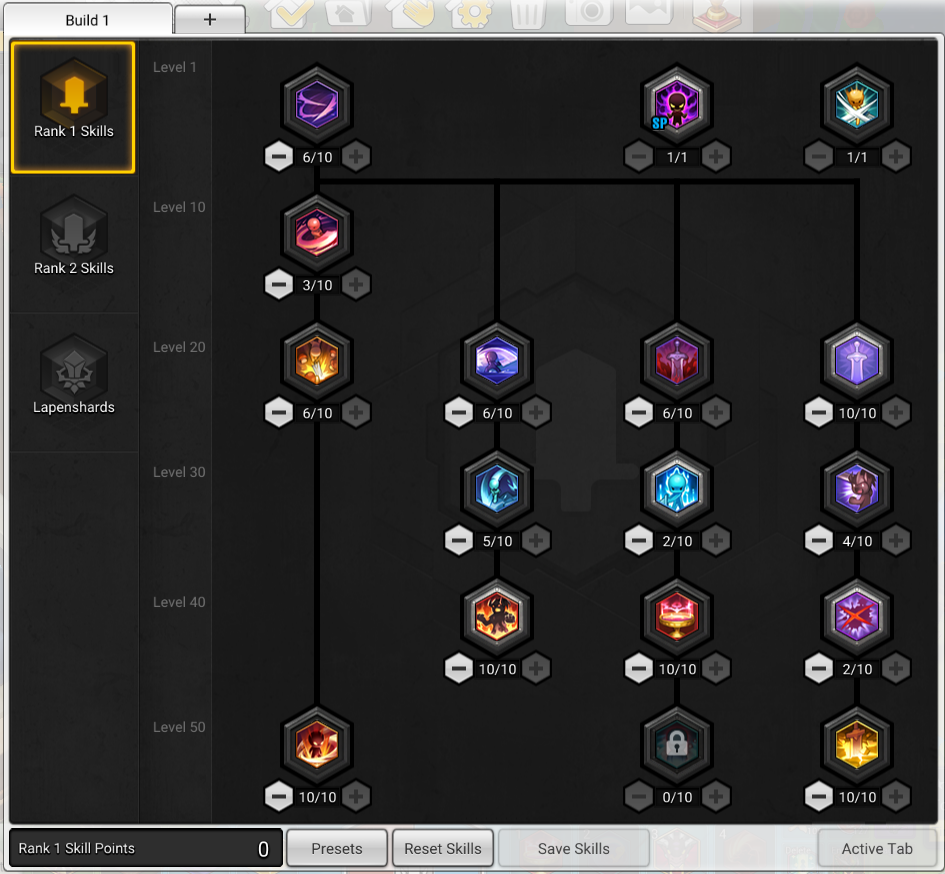Decrease the Level 30 skill at 2/10
Image resolution: width=945 pixels, height=874 pixels.
click(638, 541)
